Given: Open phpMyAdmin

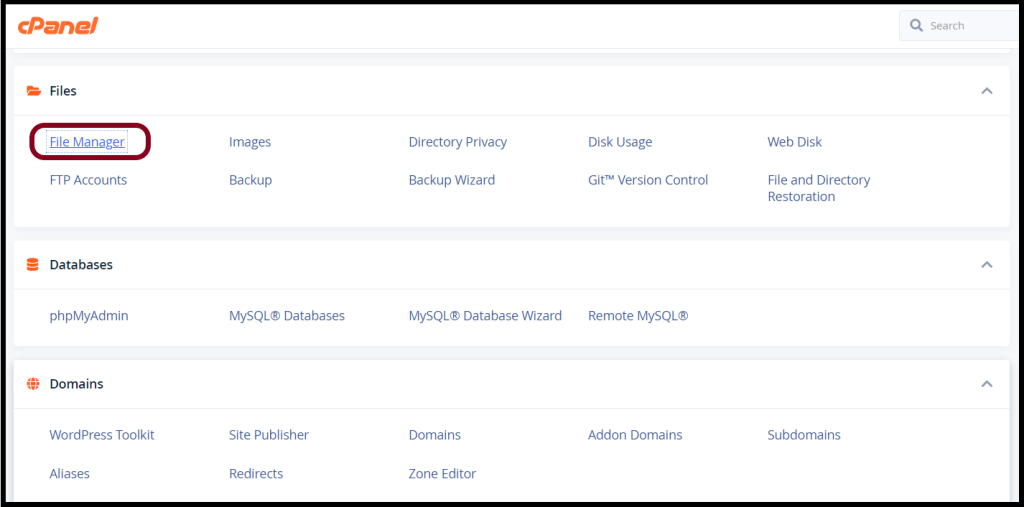Looking at the screenshot, I should pyautogui.click(x=89, y=316).
